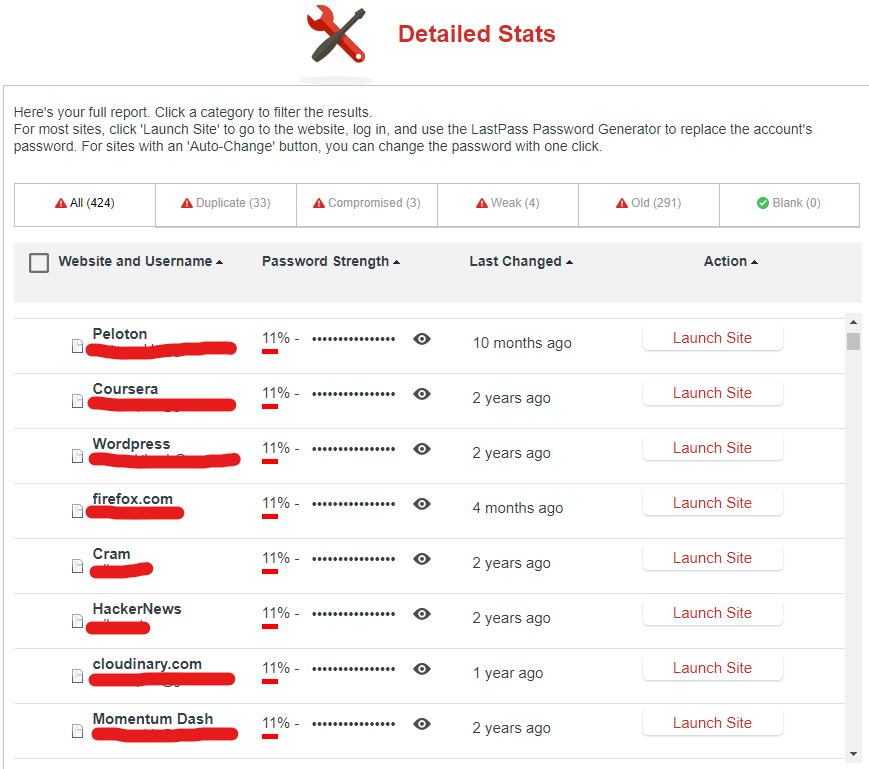Click the Detailed Stats heading
The image size is (869, 769).
pos(477,34)
